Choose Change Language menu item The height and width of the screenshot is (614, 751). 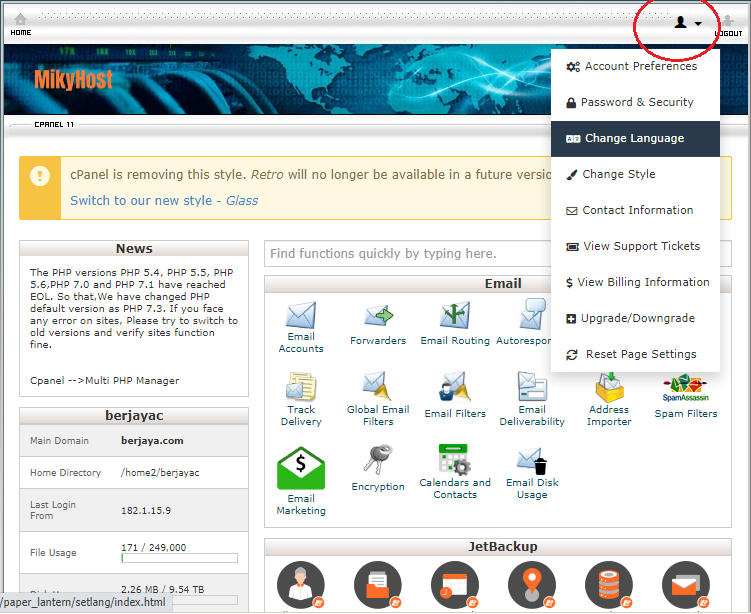(635, 138)
